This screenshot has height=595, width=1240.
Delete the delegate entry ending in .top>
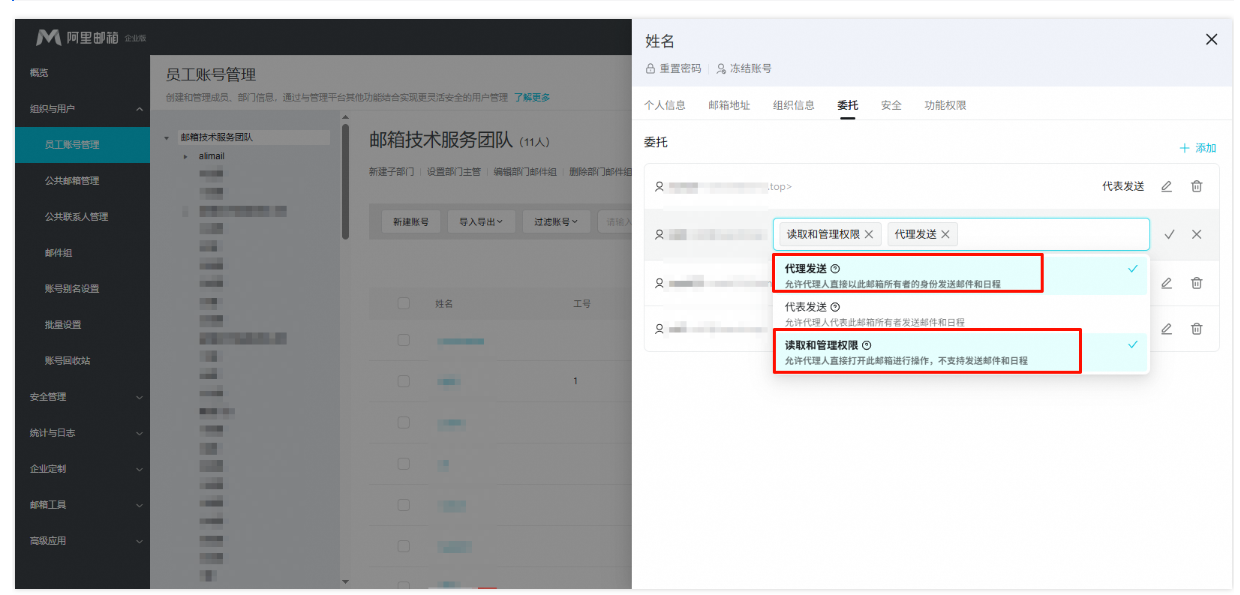[x=1196, y=186]
